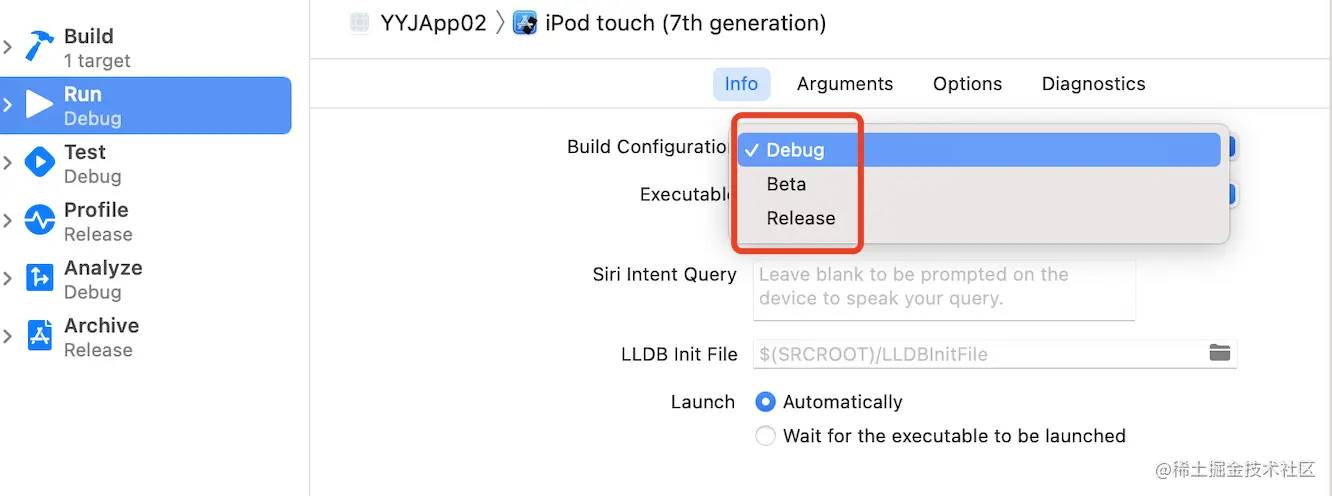Click the YYJApp02 scheme breadcrumb
The width and height of the screenshot is (1332, 496).
coord(434,23)
